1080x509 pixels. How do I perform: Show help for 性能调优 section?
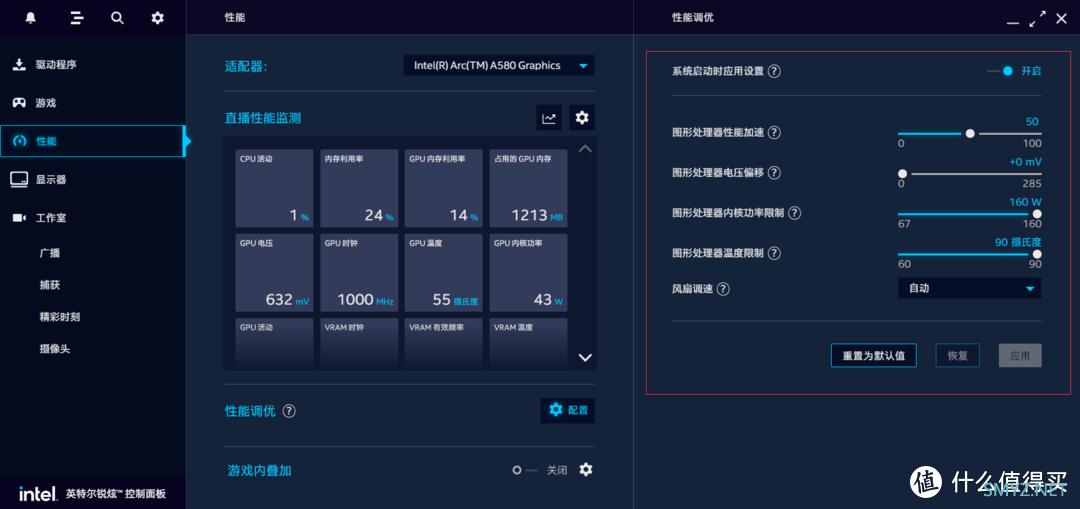tap(289, 411)
